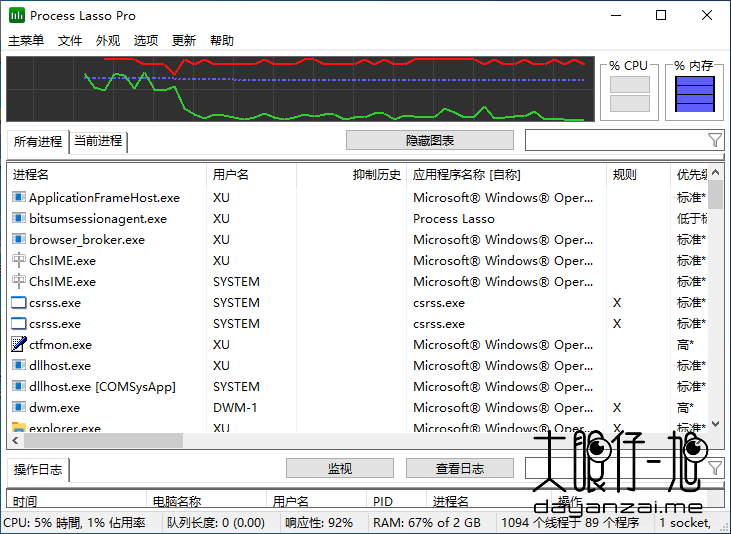Sort by 应用程序名称 [自称] column header
The width and height of the screenshot is (731, 534).
506,174
